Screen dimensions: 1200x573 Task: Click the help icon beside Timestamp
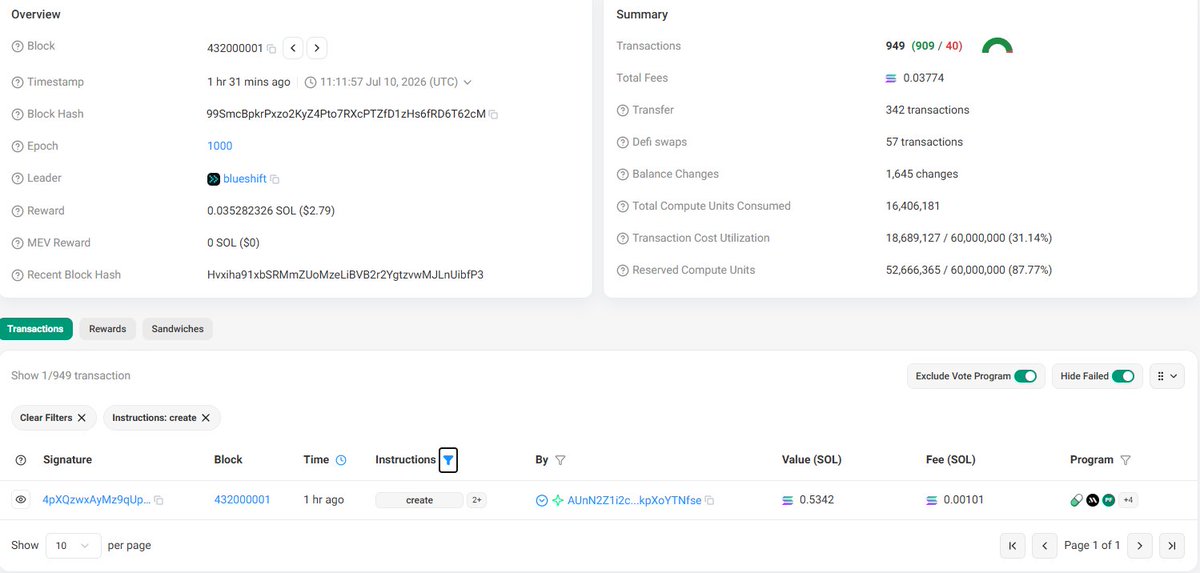[x=17, y=82]
